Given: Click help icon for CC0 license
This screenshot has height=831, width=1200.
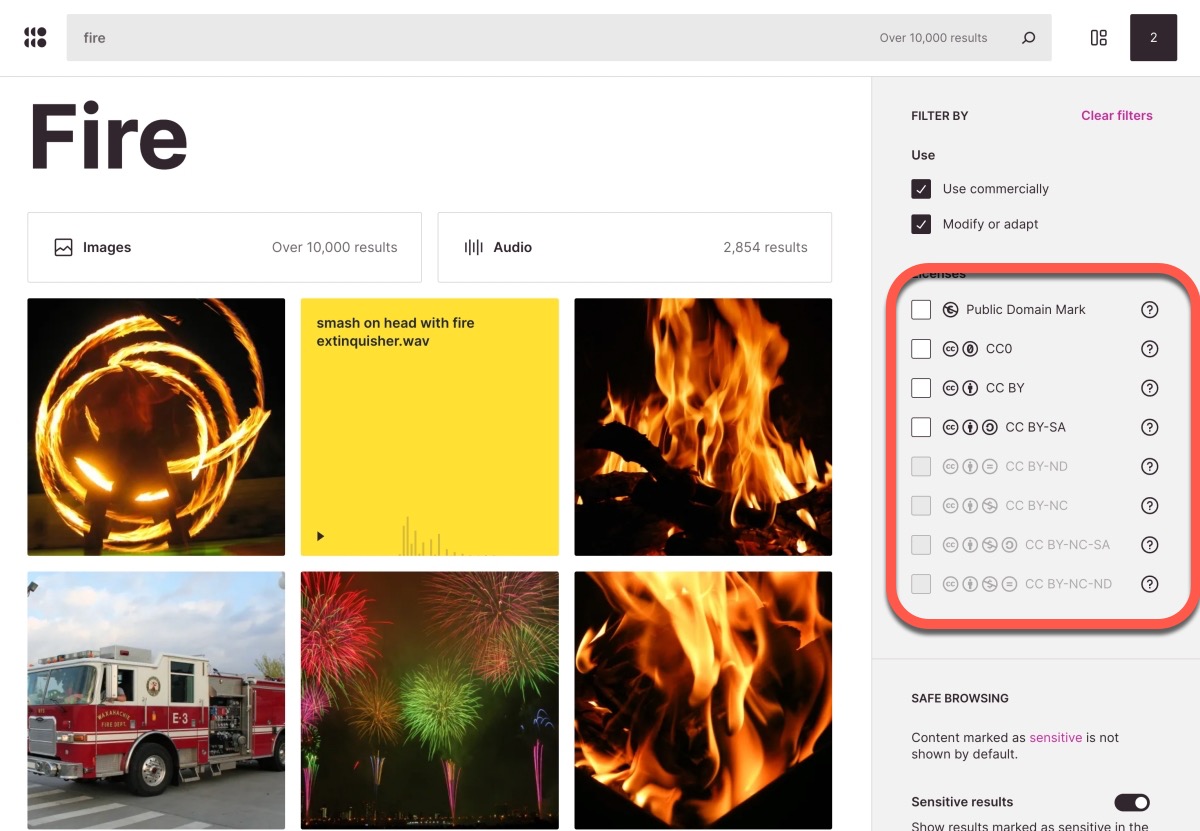Looking at the screenshot, I should pos(1150,349).
